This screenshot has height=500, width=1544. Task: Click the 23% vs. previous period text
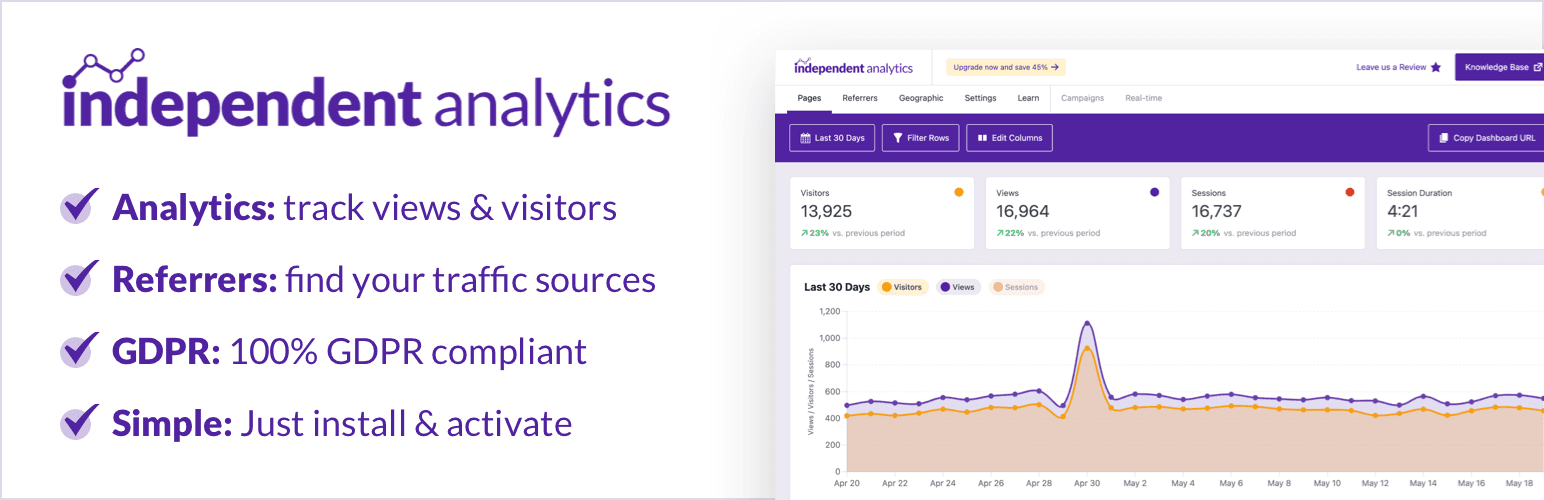(x=853, y=233)
